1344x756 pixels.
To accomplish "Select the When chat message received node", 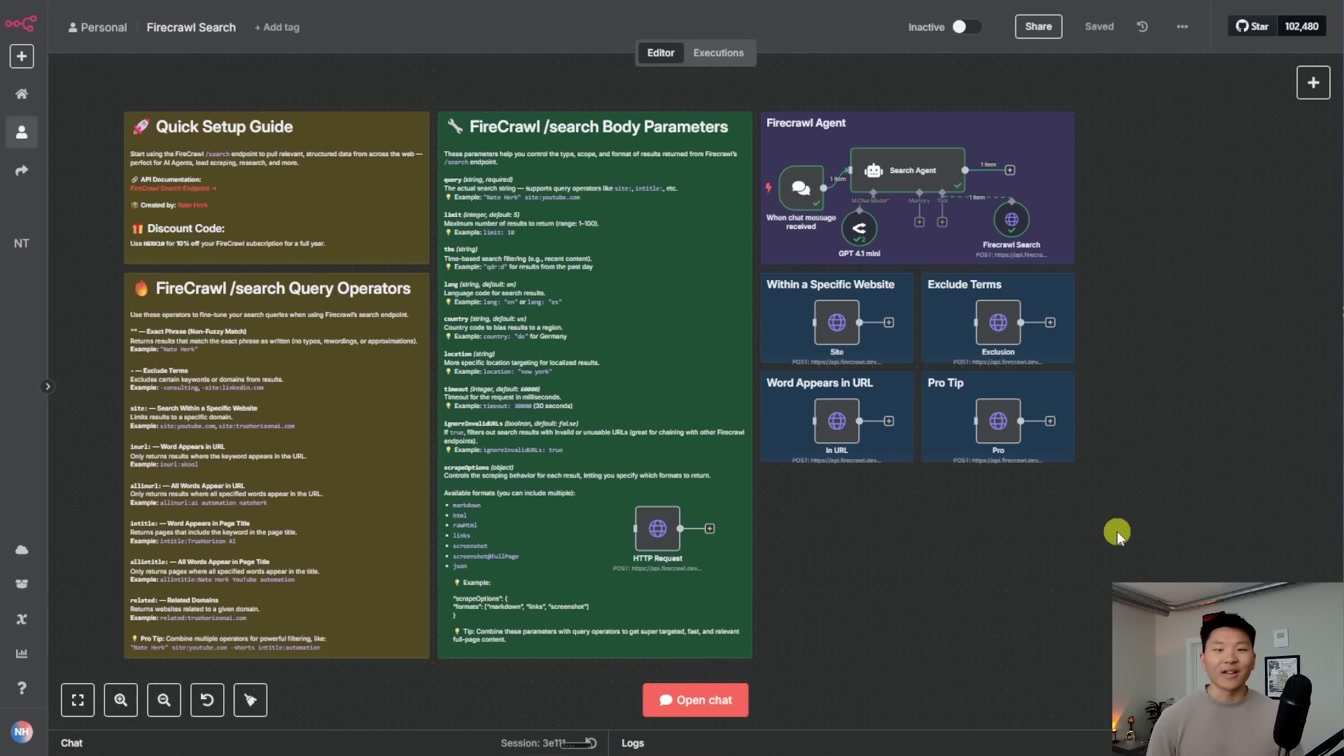I will (801, 188).
